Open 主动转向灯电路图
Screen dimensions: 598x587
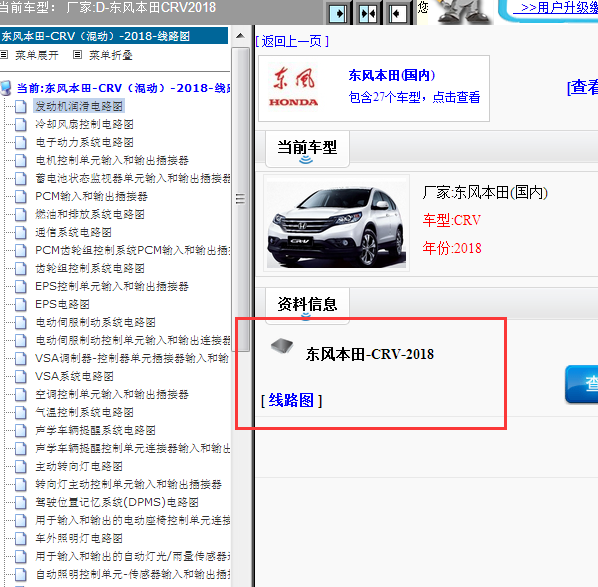point(79,466)
